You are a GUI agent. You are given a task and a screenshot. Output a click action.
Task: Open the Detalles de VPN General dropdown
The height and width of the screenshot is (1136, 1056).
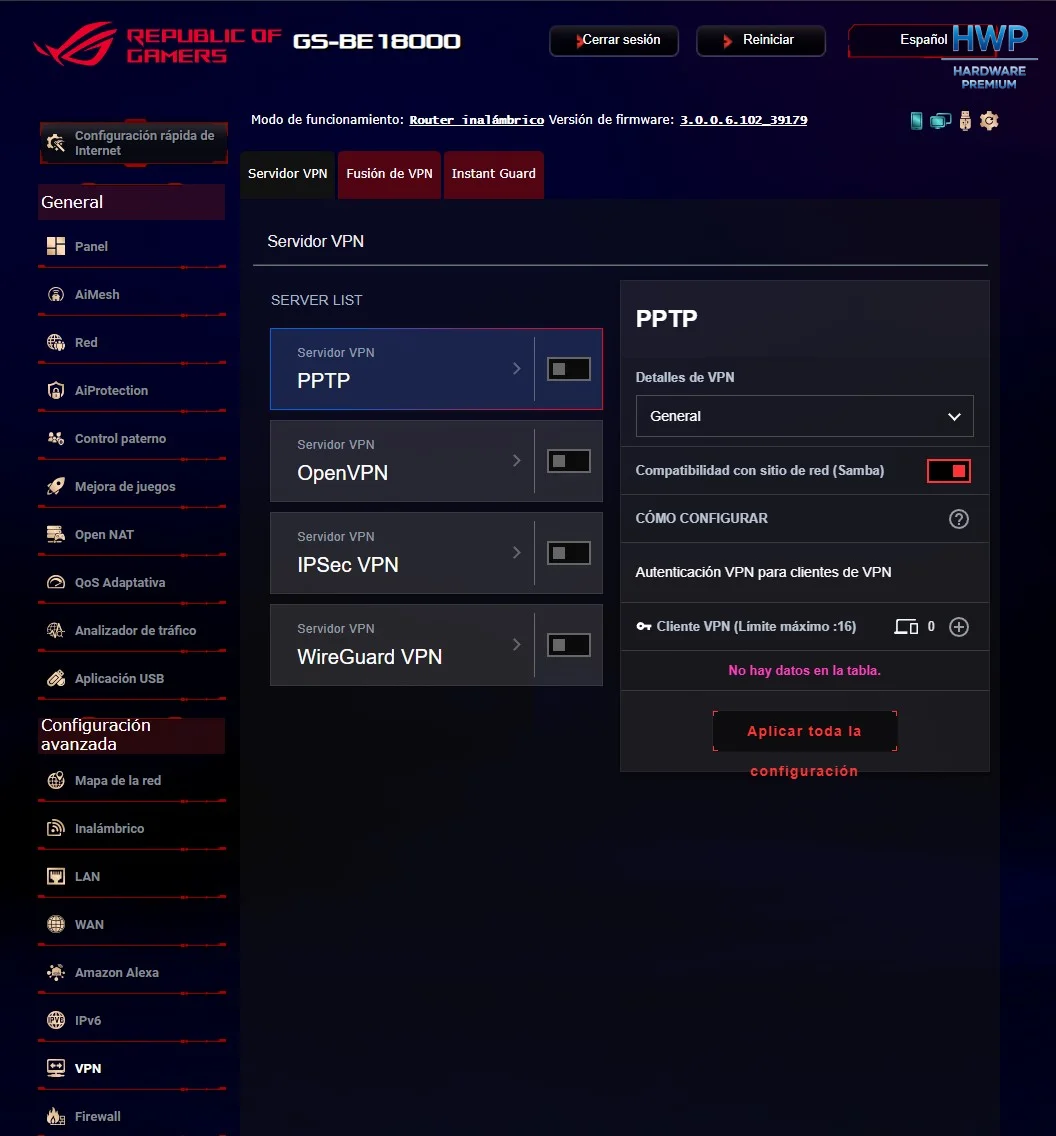tap(804, 416)
